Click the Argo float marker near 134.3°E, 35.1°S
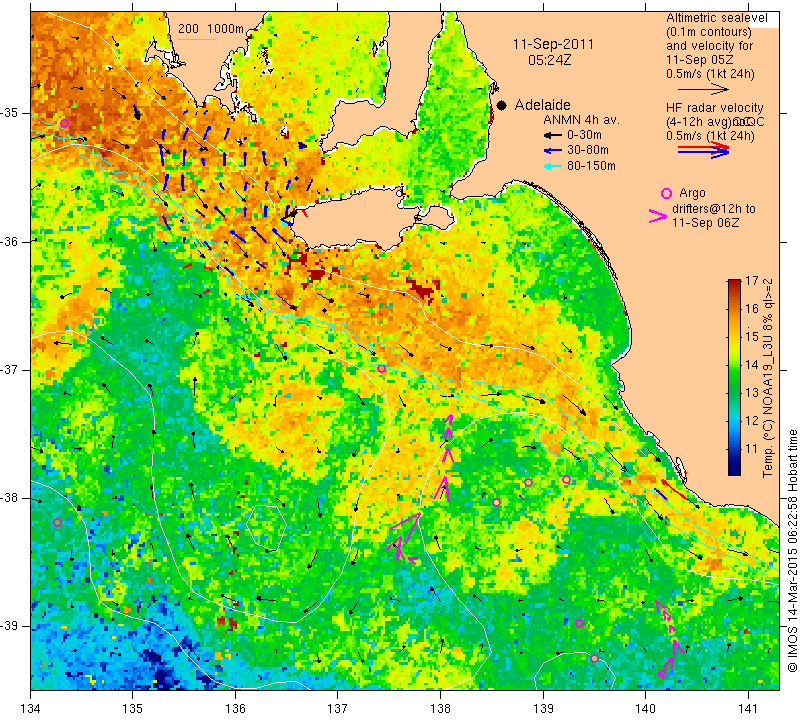 64,123
